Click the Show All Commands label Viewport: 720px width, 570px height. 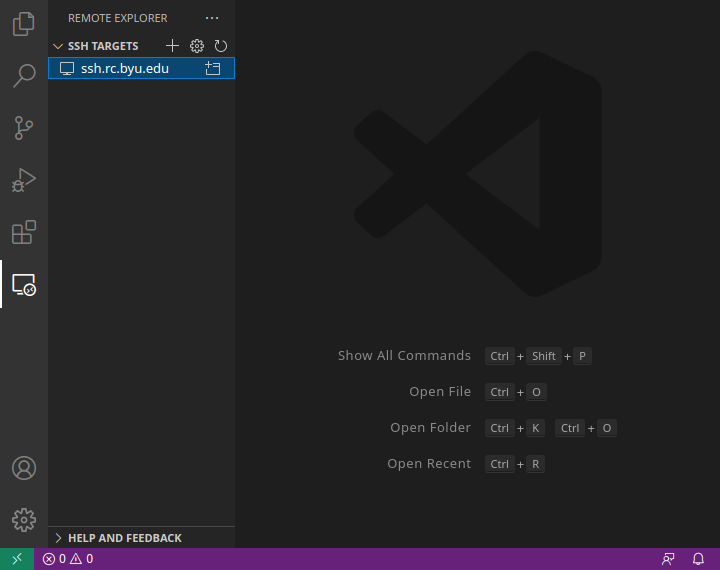pyautogui.click(x=404, y=356)
